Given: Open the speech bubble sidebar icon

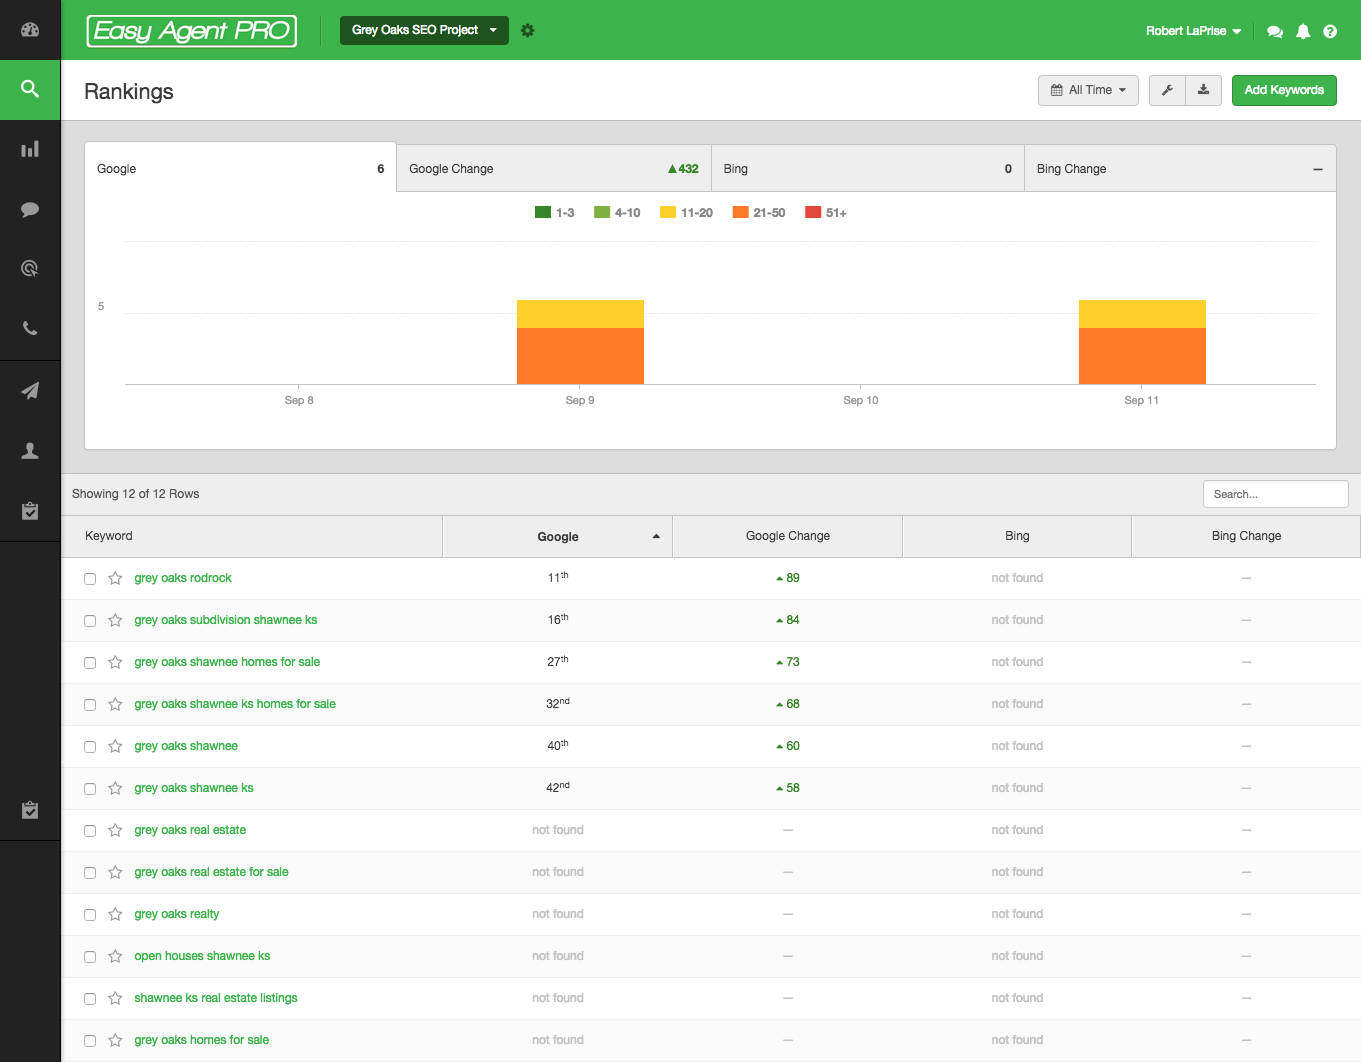Looking at the screenshot, I should pyautogui.click(x=30, y=209).
